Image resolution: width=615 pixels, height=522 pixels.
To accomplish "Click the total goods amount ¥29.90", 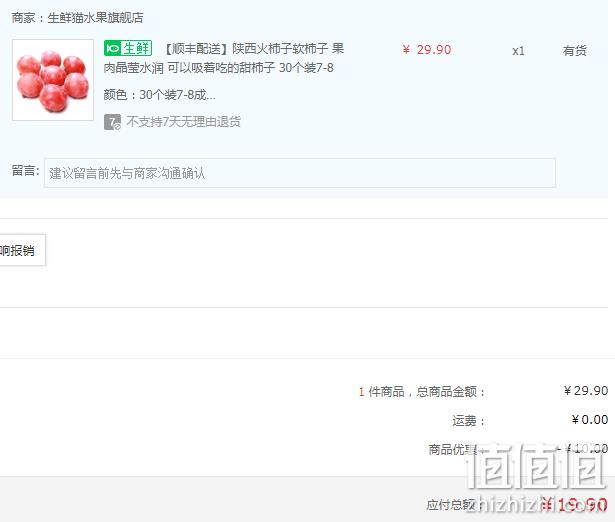I will 586,391.
